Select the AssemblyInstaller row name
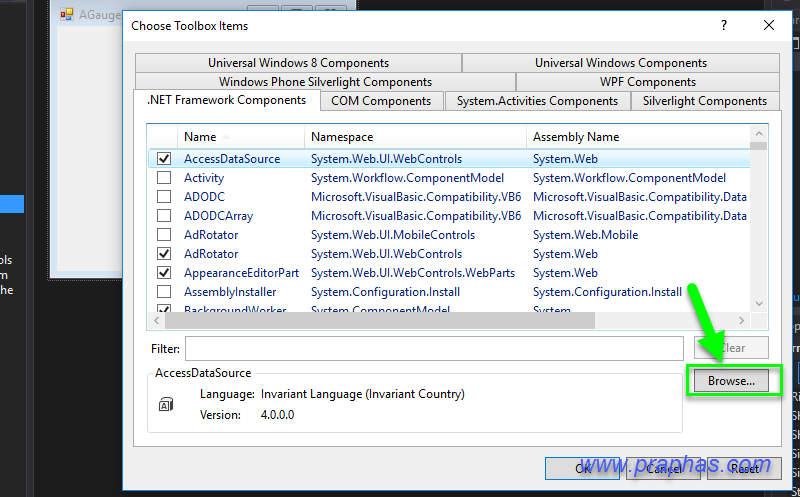The width and height of the screenshot is (800, 497). coord(230,292)
